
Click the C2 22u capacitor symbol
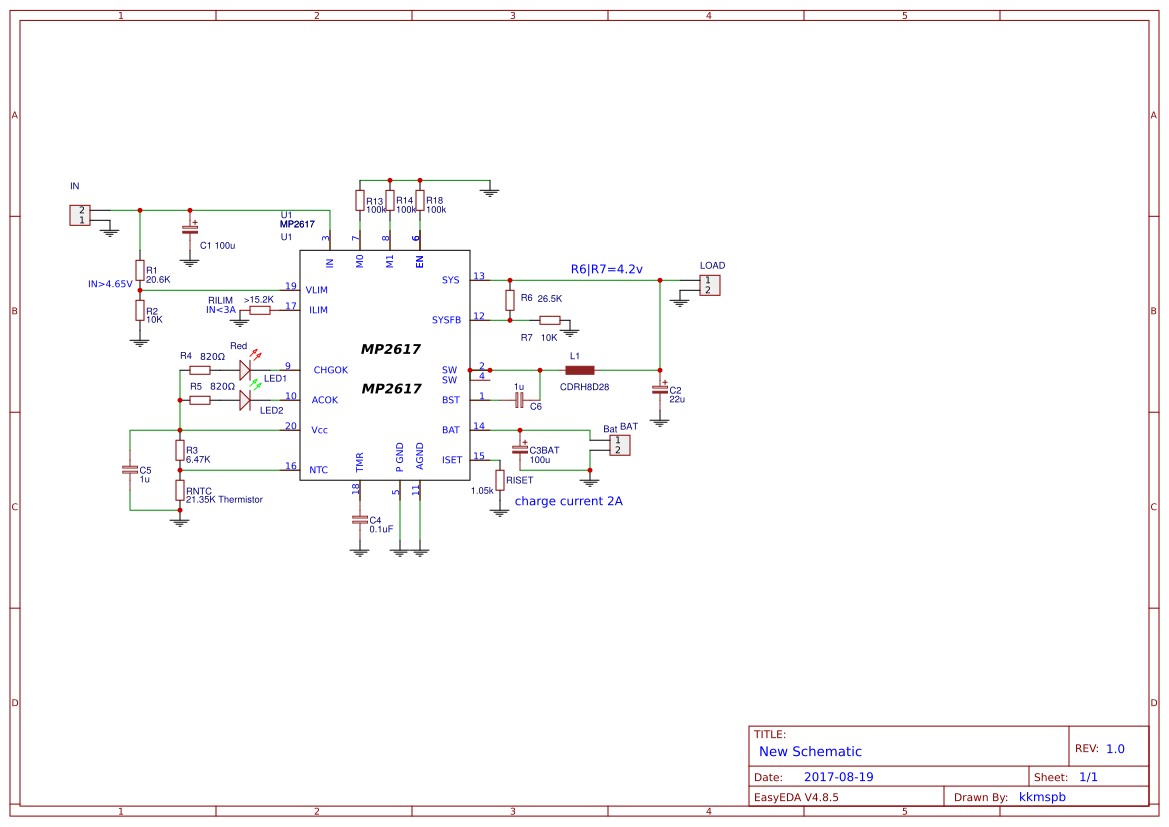click(660, 390)
